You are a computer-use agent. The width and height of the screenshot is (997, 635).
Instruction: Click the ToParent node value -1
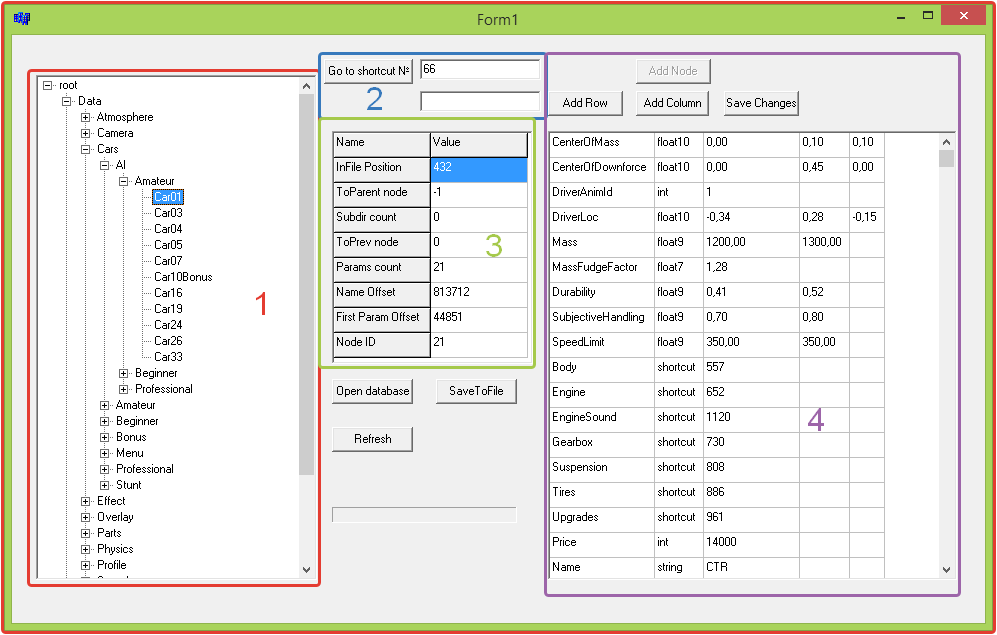click(x=479, y=195)
